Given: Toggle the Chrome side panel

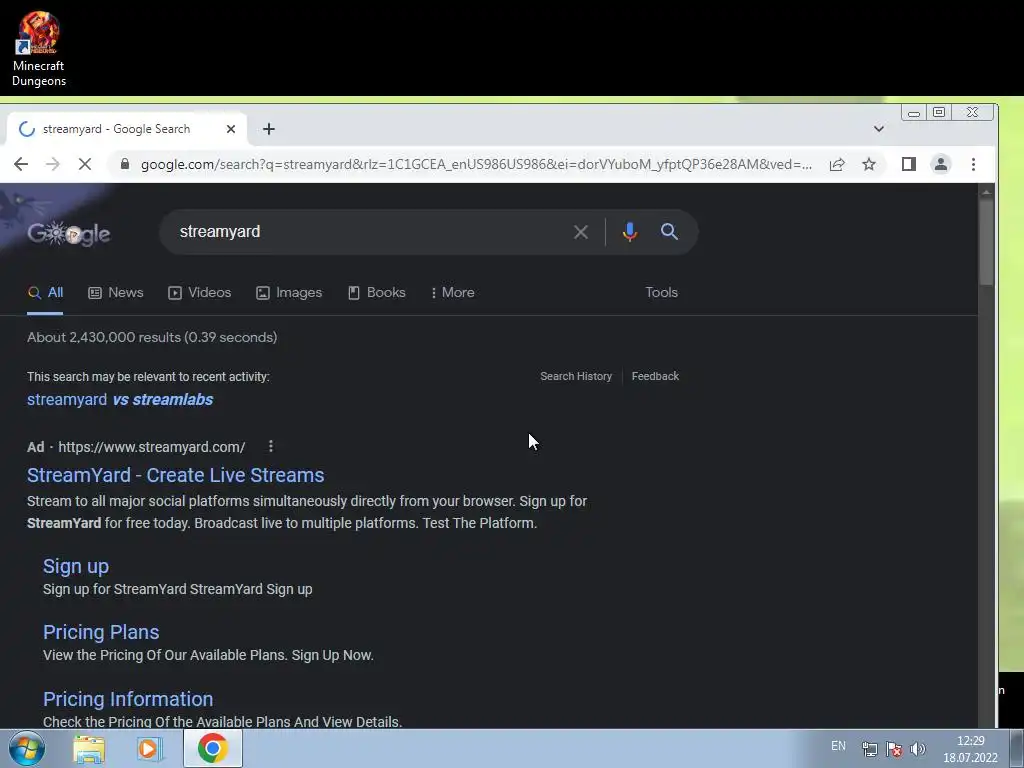Looking at the screenshot, I should click(x=908, y=164).
